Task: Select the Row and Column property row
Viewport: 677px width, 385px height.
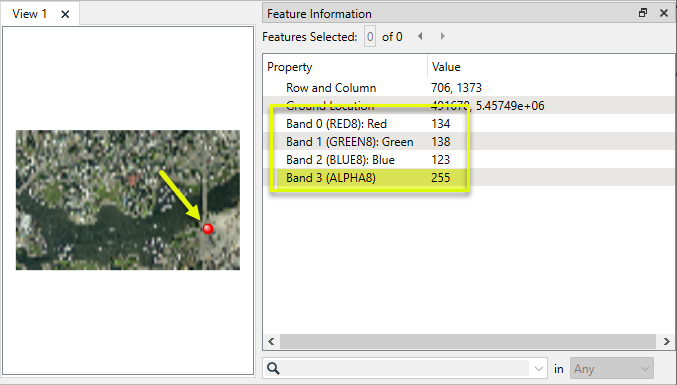Action: [x=469, y=88]
